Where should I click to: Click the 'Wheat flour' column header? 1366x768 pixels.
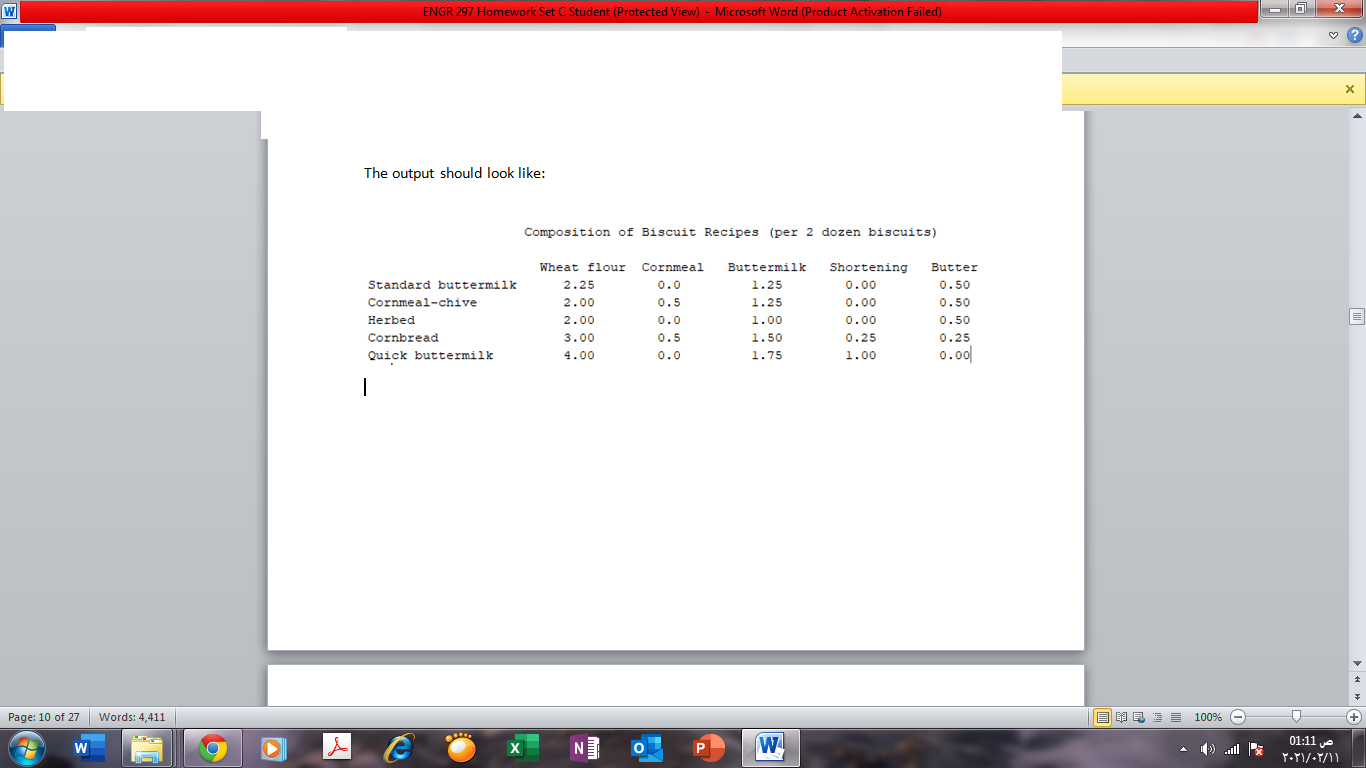(583, 267)
